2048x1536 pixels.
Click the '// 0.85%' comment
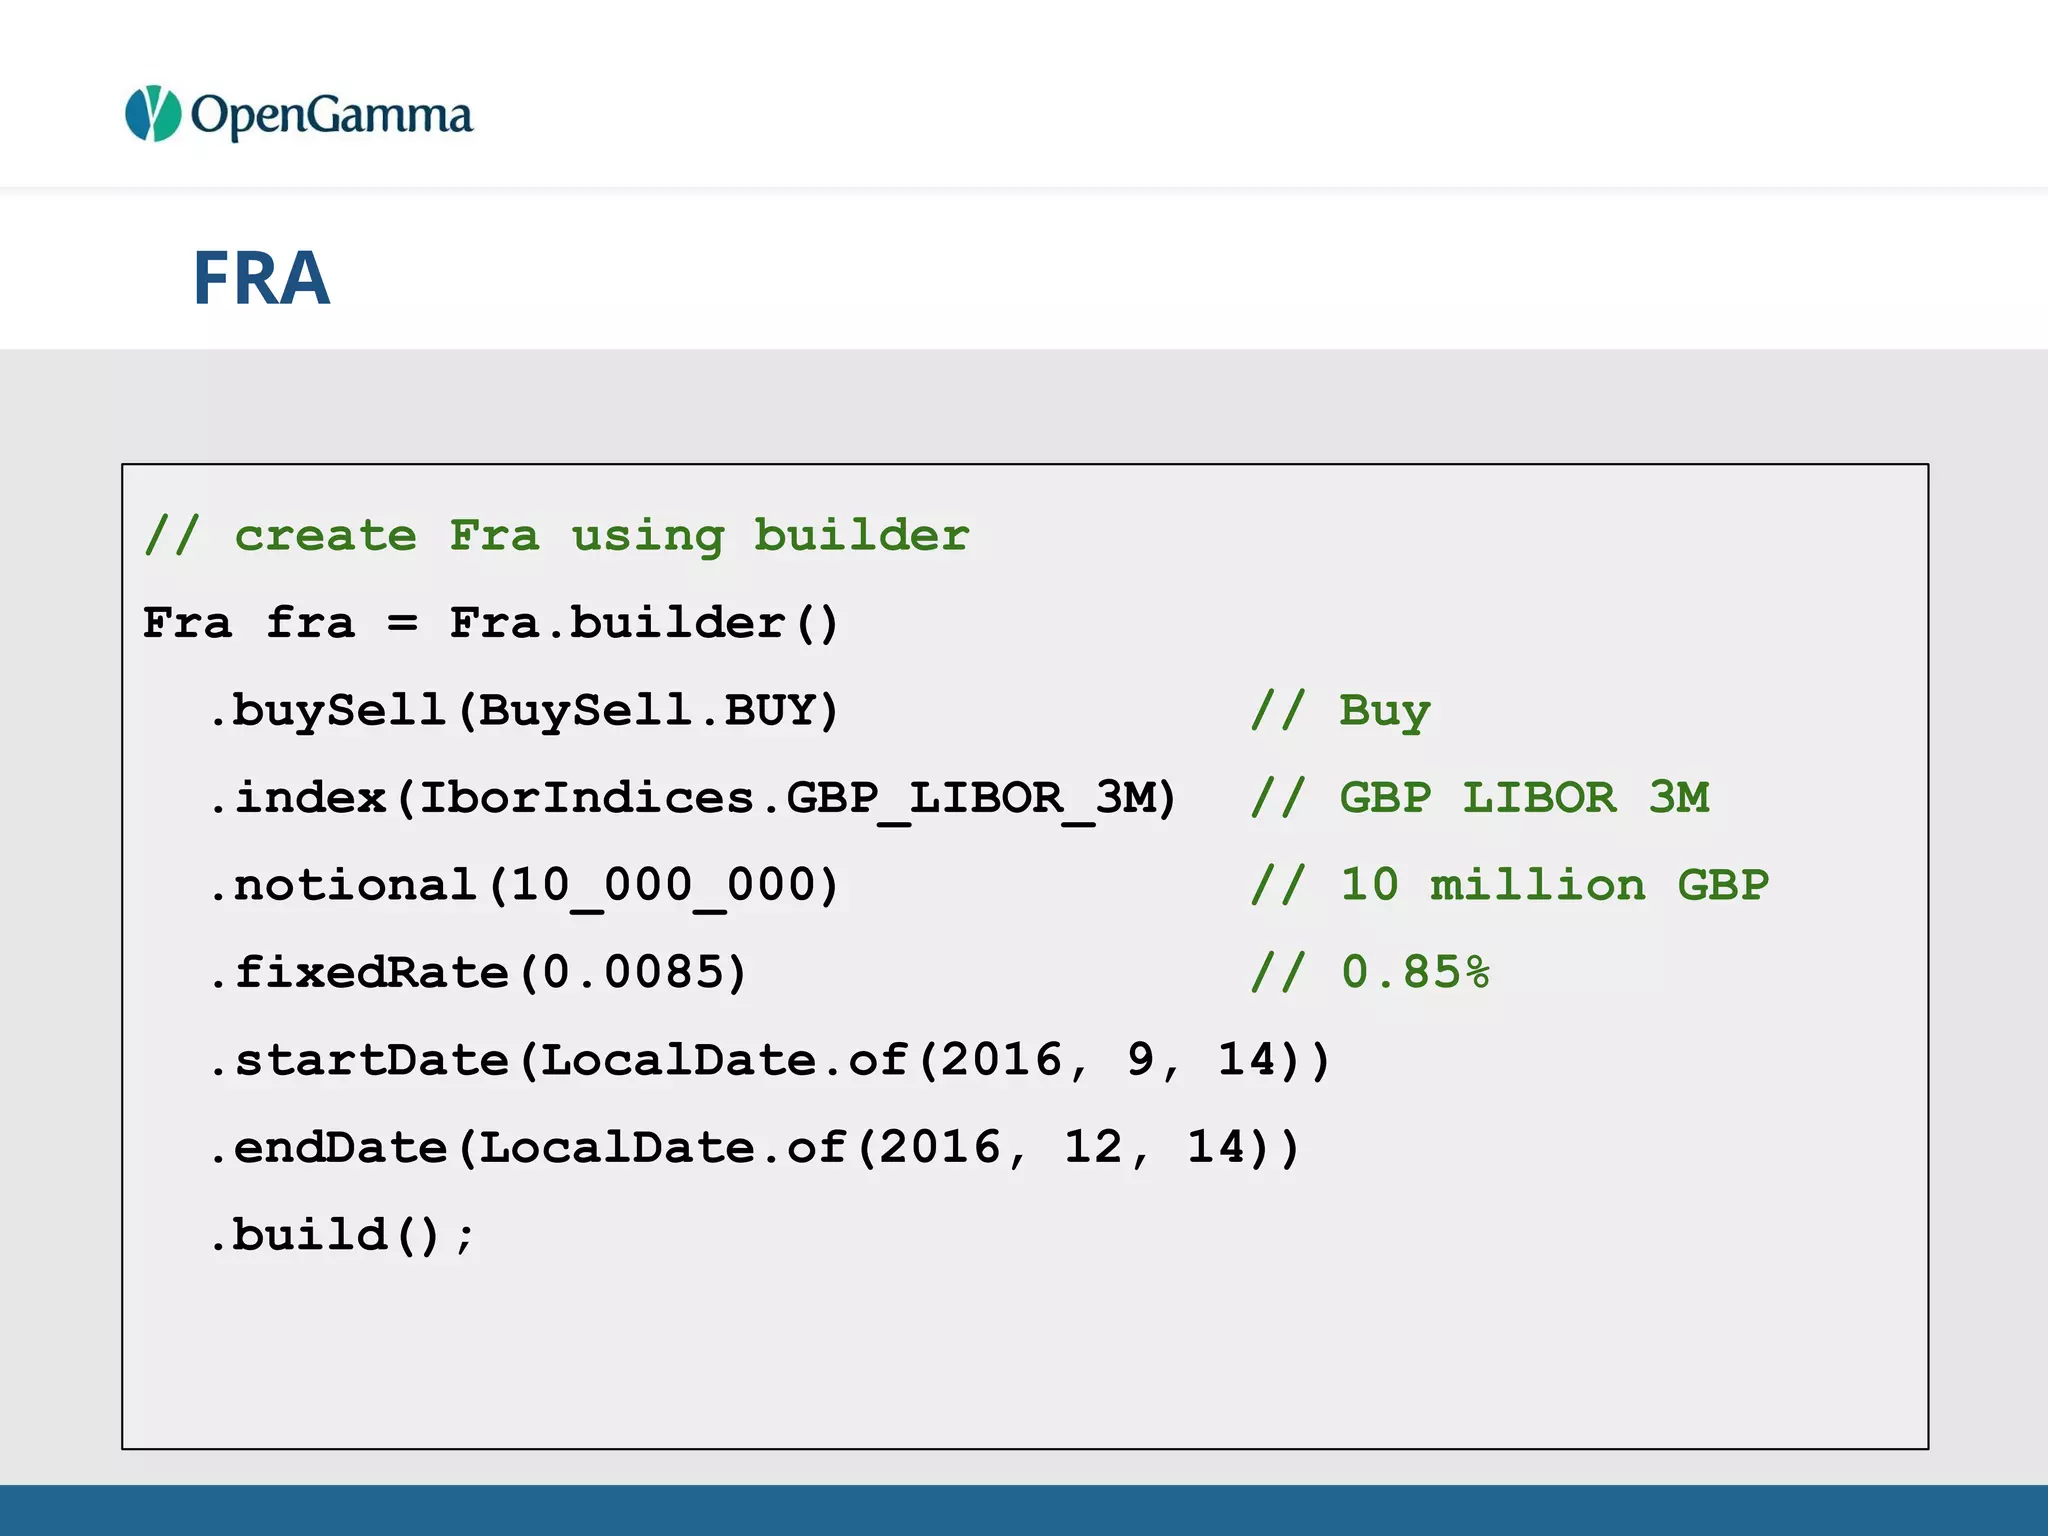coord(1370,973)
